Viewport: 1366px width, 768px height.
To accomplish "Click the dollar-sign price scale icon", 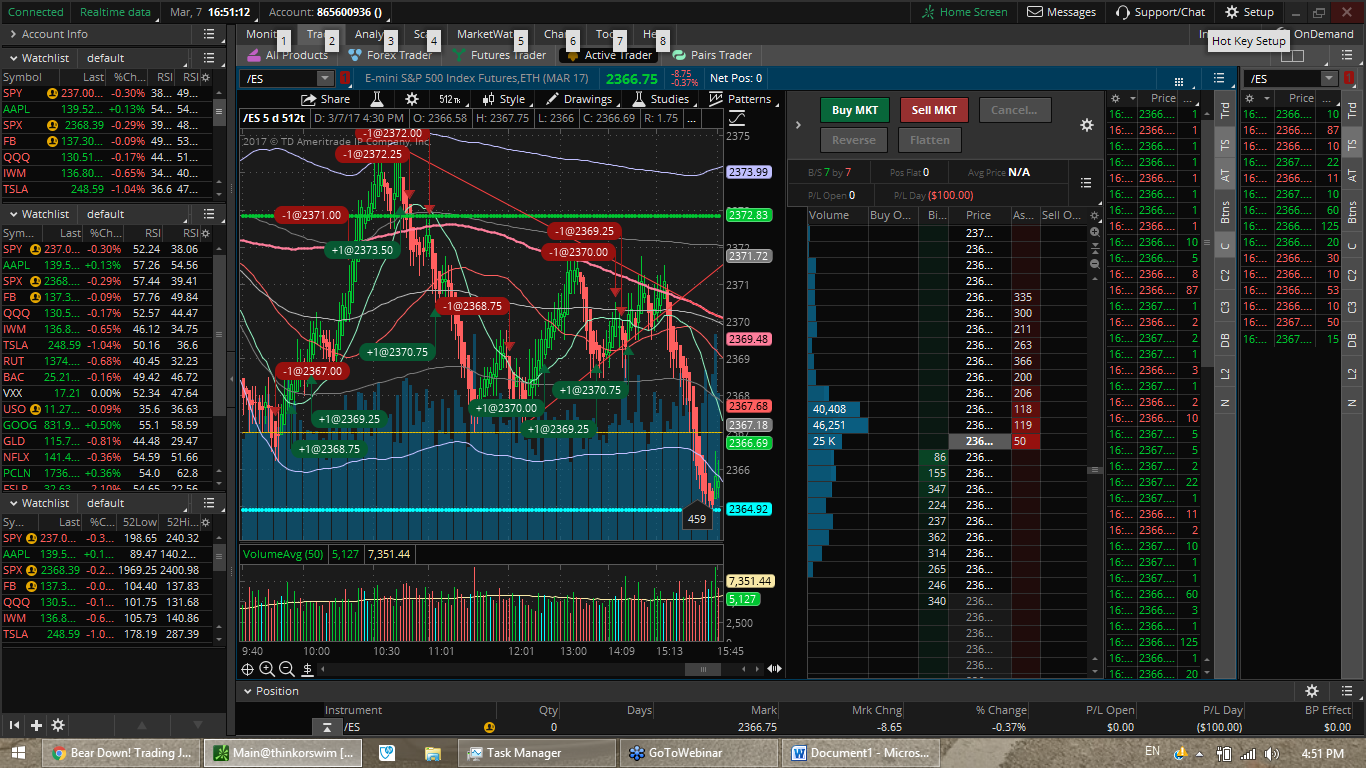I will pos(308,669).
